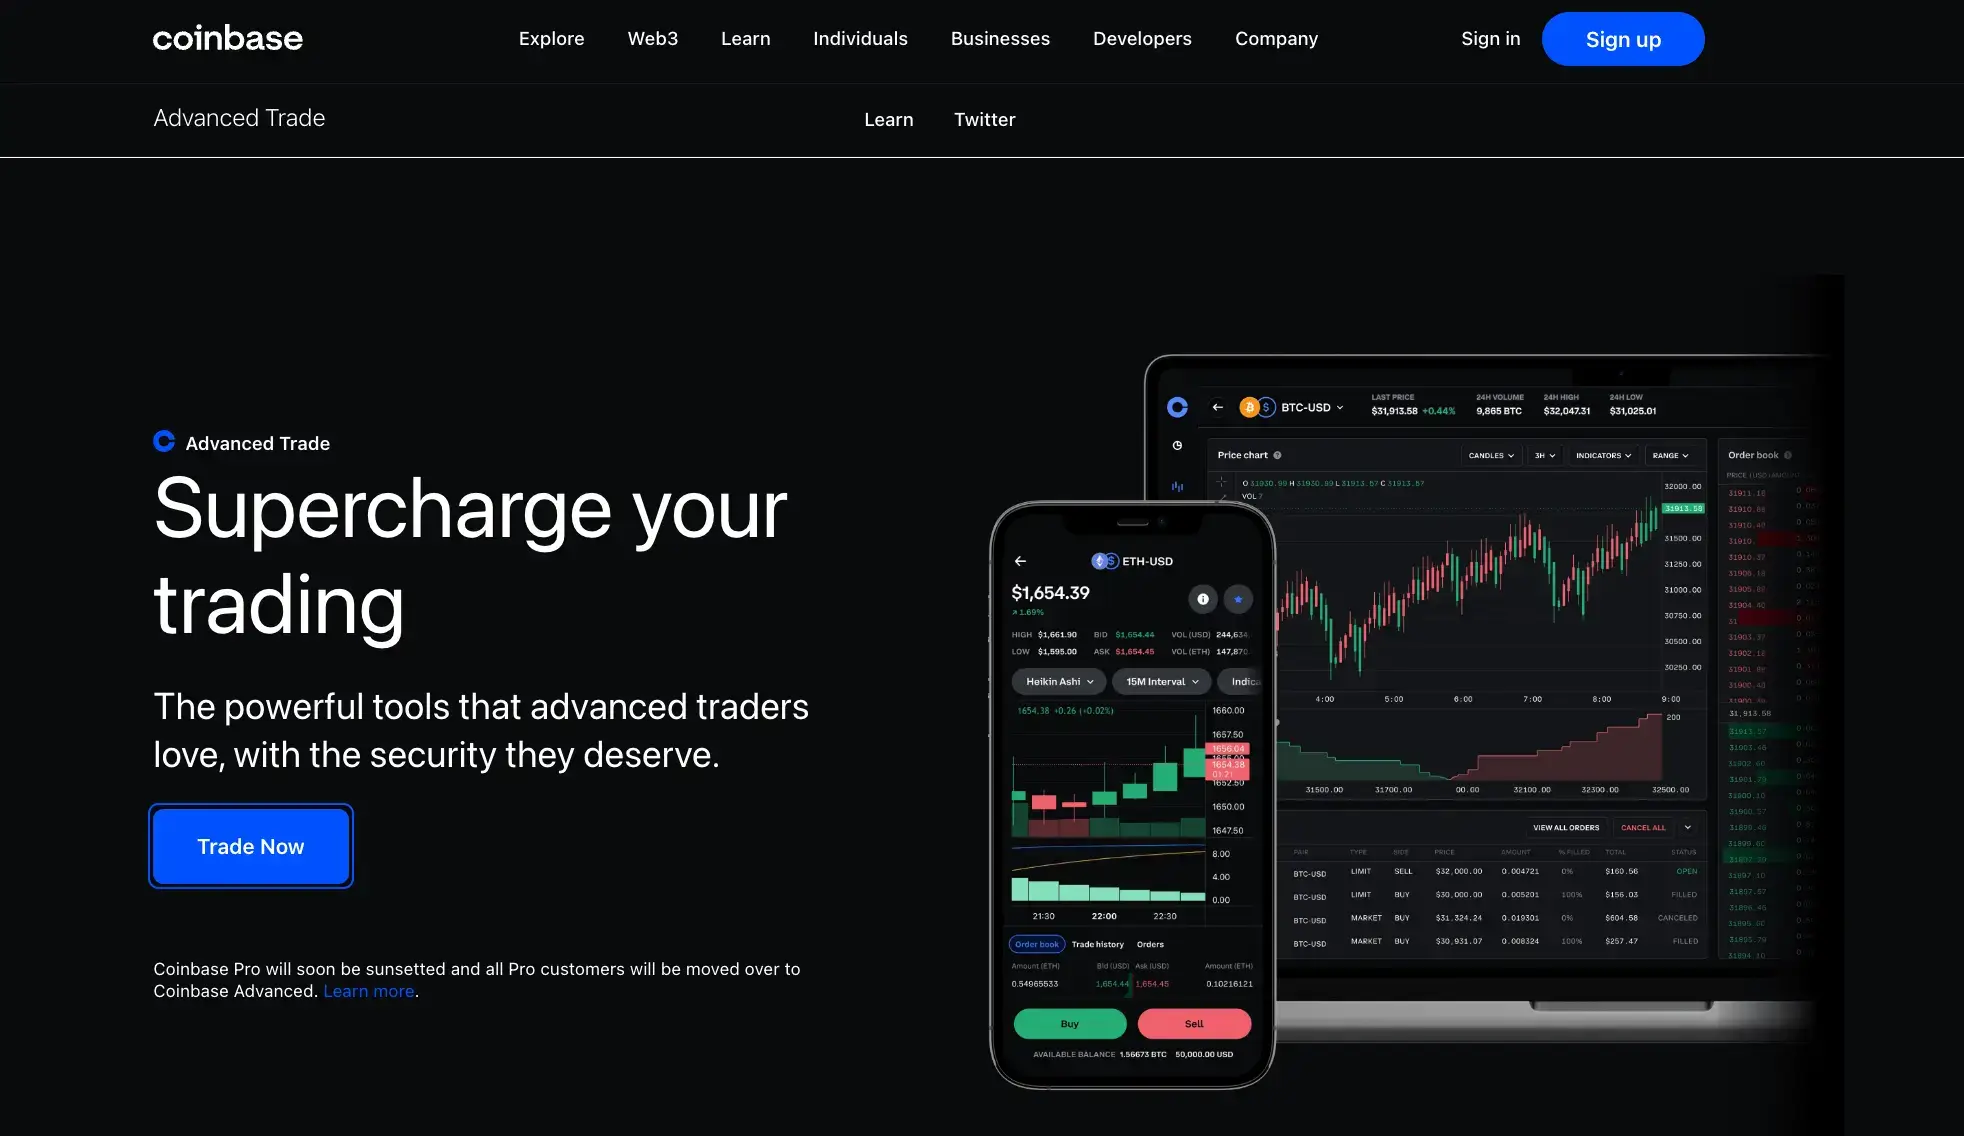Select the Twitter navigation link
The height and width of the screenshot is (1136, 1964).
[984, 119]
